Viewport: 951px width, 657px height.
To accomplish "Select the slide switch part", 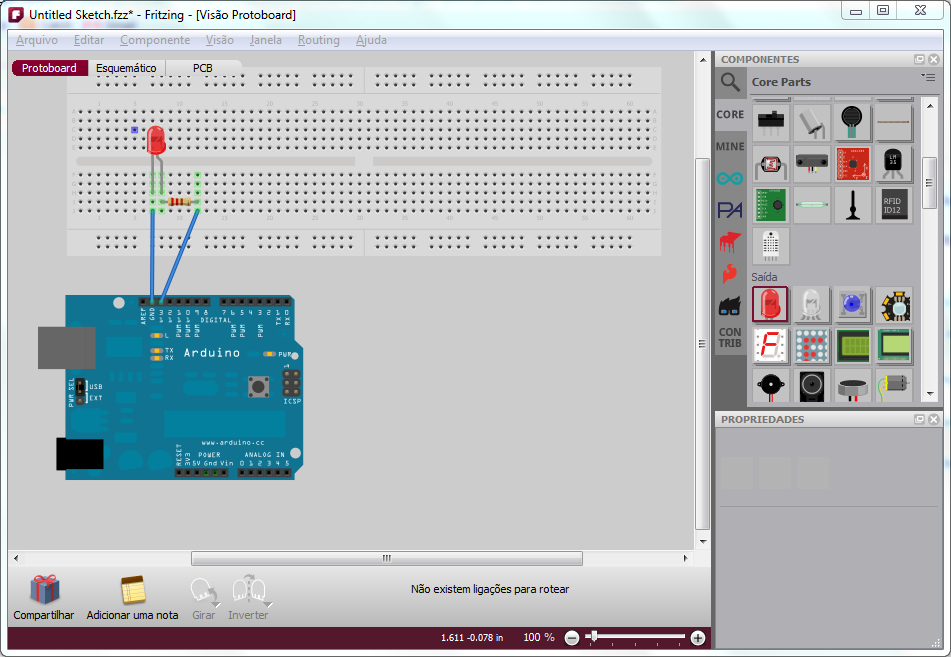I will [x=771, y=121].
